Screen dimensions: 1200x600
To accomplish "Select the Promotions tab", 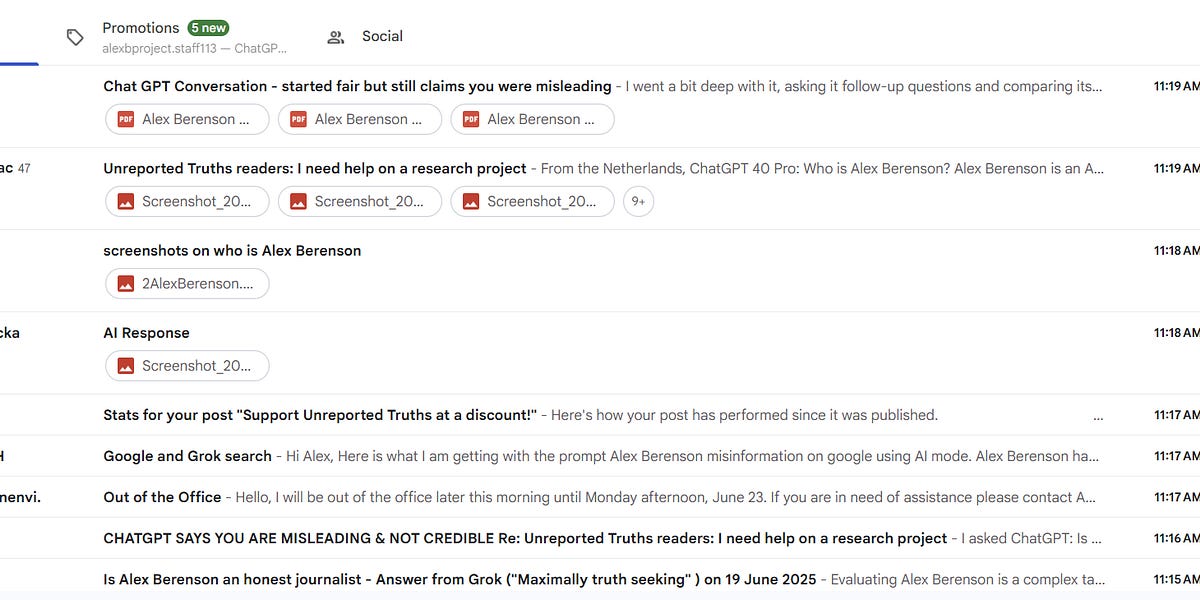I will click(141, 28).
